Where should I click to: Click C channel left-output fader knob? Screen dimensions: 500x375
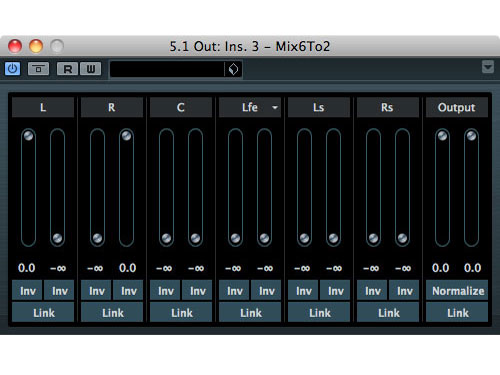tap(166, 238)
